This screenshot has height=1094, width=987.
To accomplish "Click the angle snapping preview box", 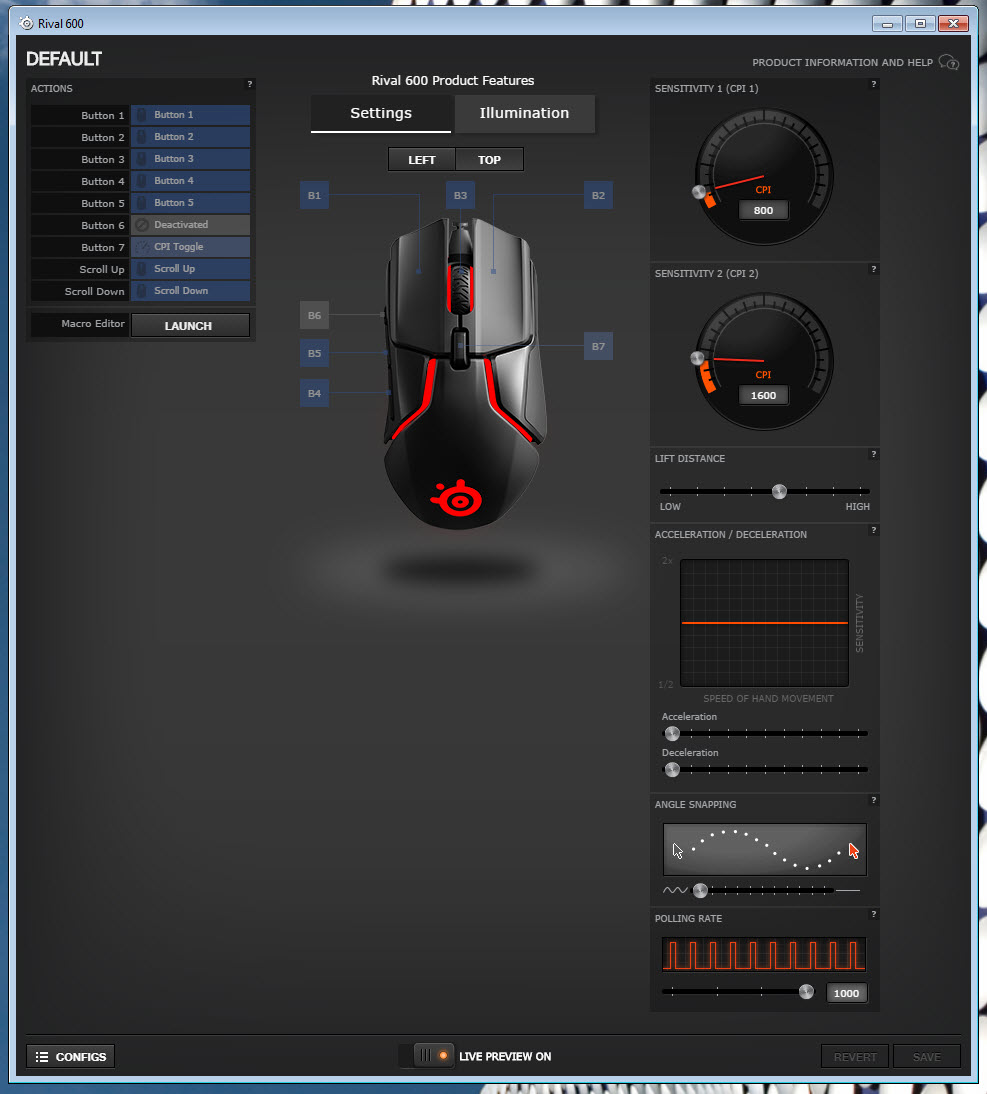I will tap(764, 850).
